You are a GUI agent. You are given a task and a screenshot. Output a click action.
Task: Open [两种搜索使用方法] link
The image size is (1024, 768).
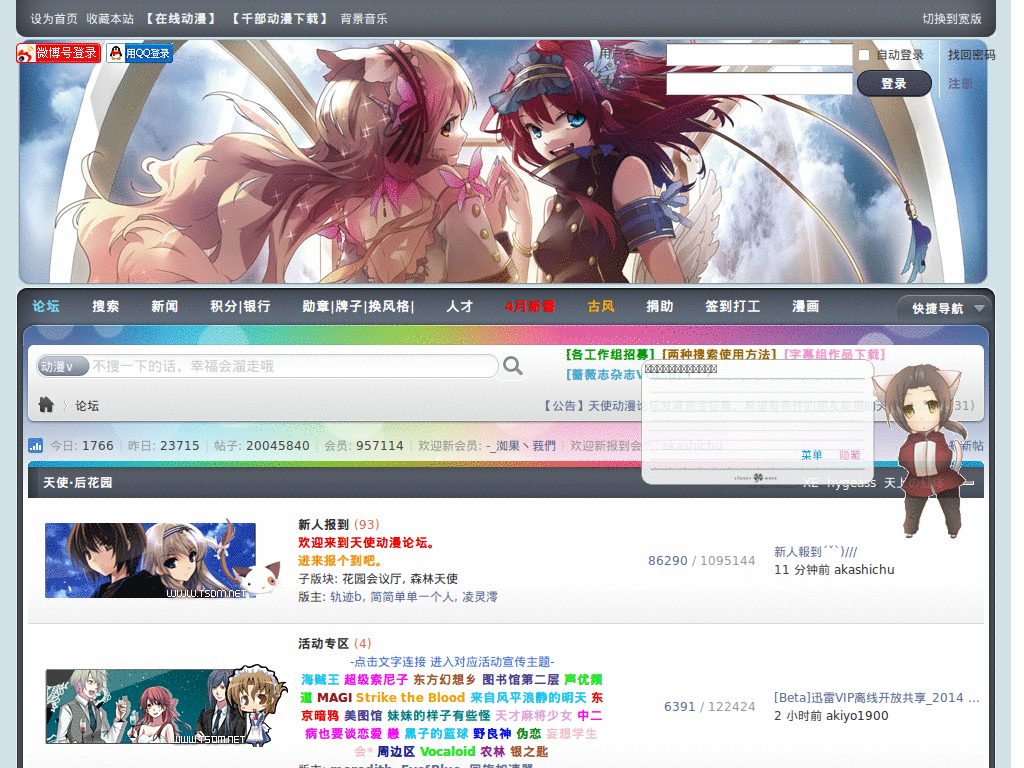[718, 355]
